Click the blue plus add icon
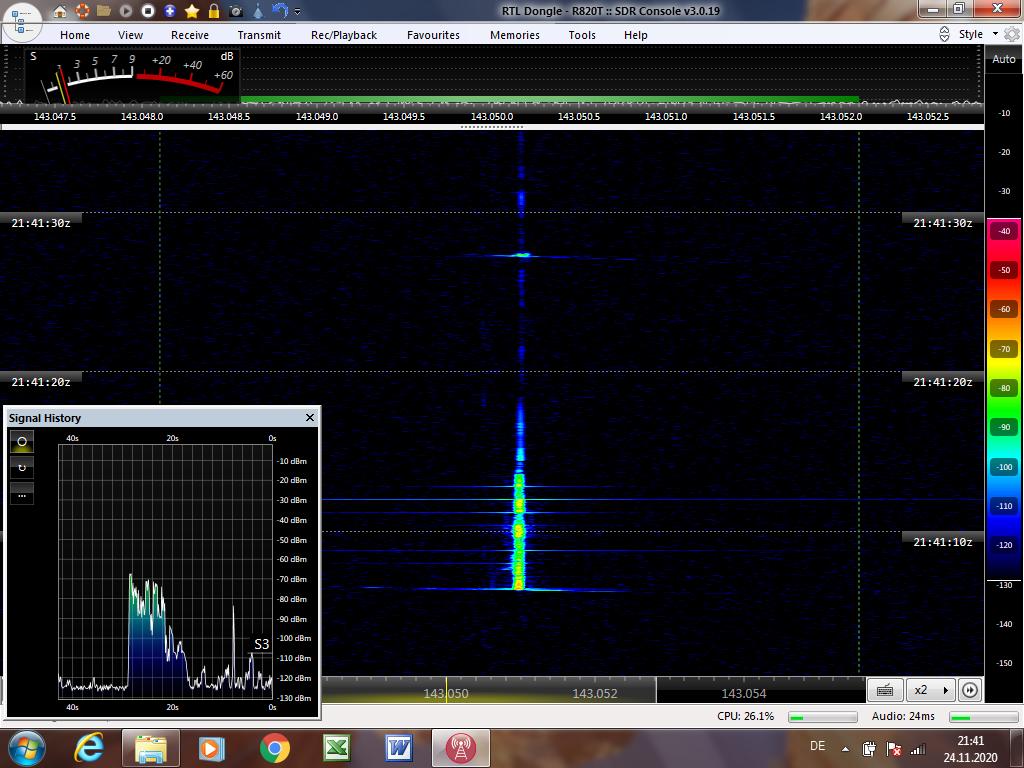1024x768 pixels. tap(170, 11)
